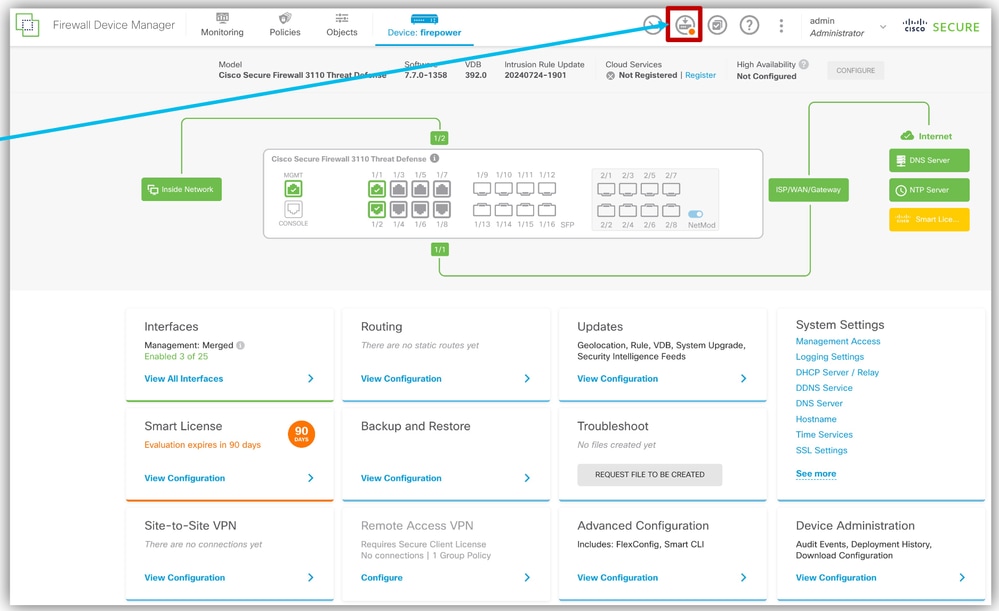The image size is (999, 611).
Task: Click the green DNS Server box
Action: coord(930,161)
